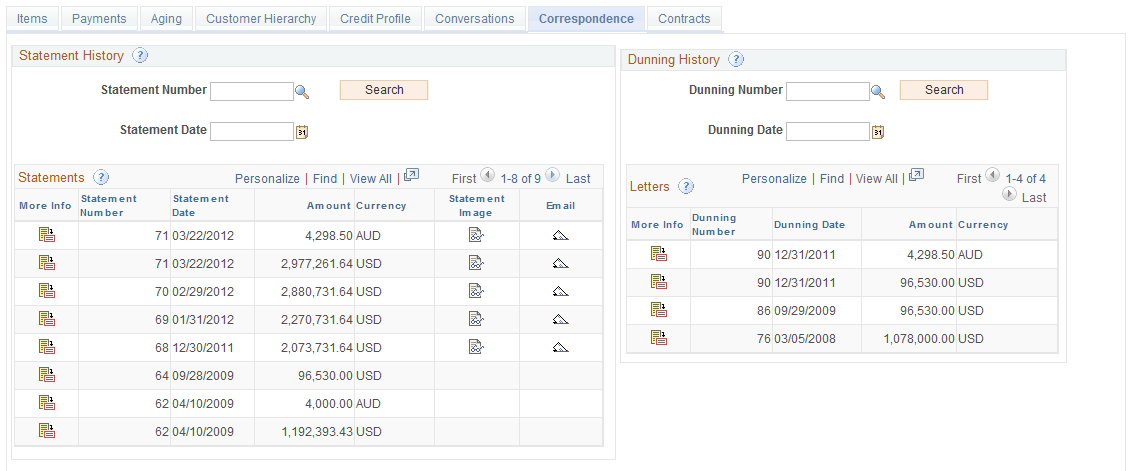Viewport: 1140px width, 471px height.
Task: Open Statement Date calendar picker
Action: coord(302,132)
